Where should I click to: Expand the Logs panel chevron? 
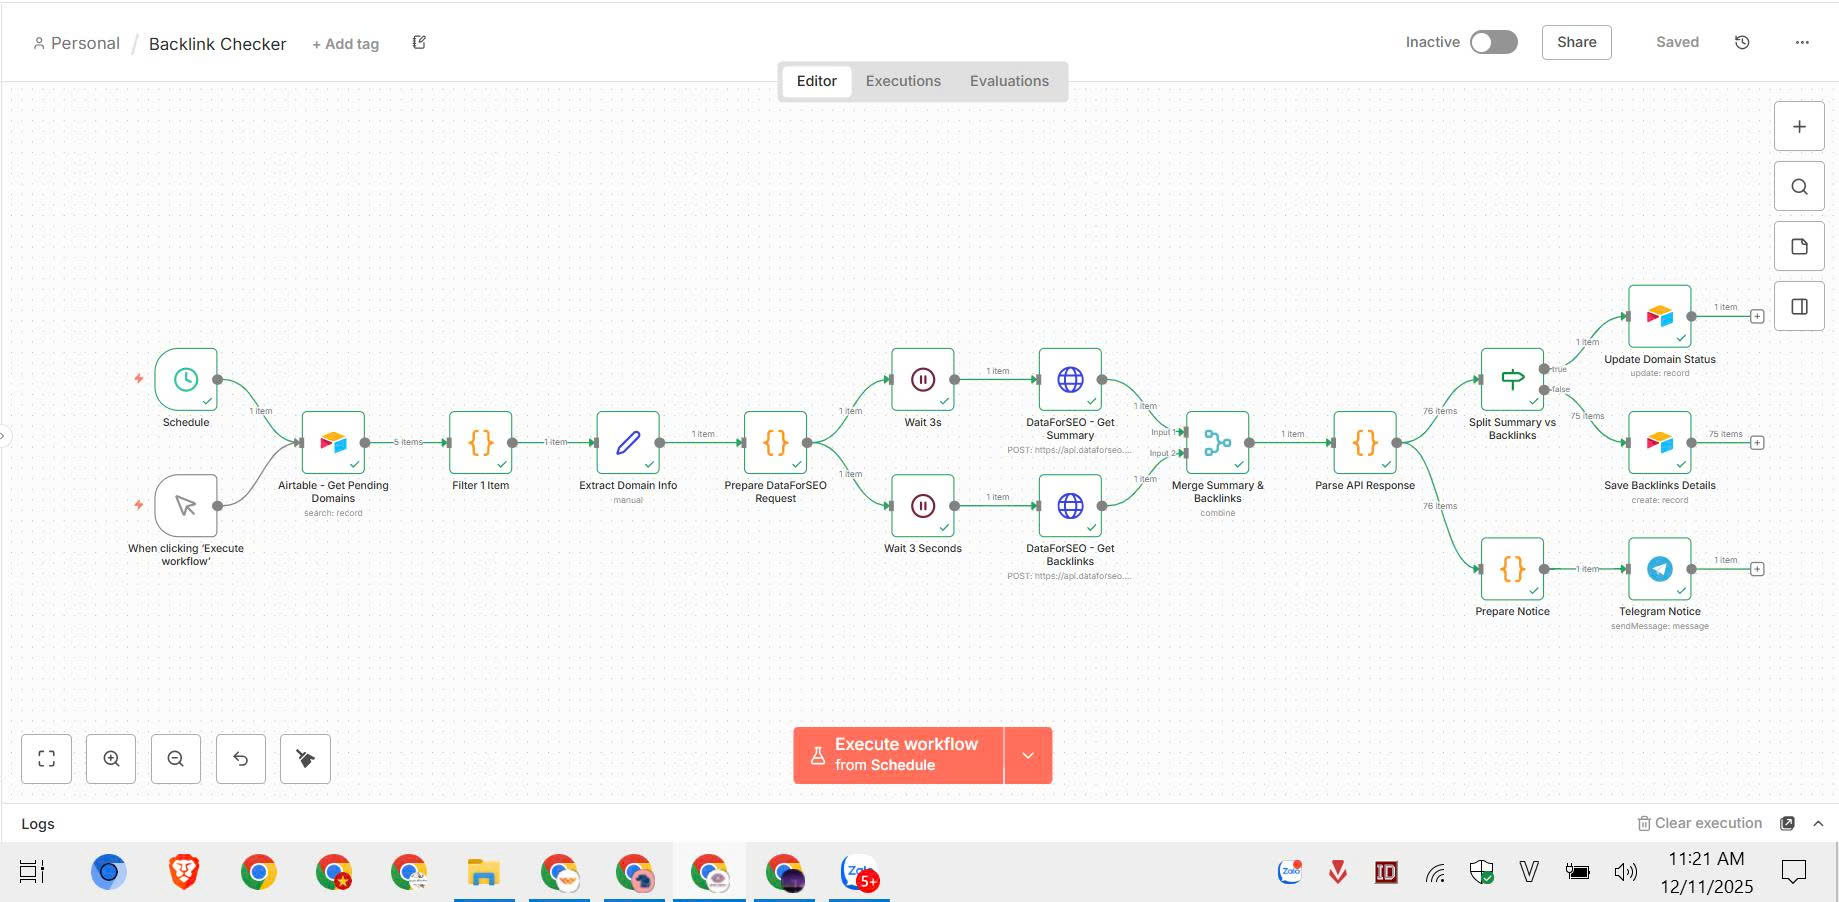coord(1818,823)
